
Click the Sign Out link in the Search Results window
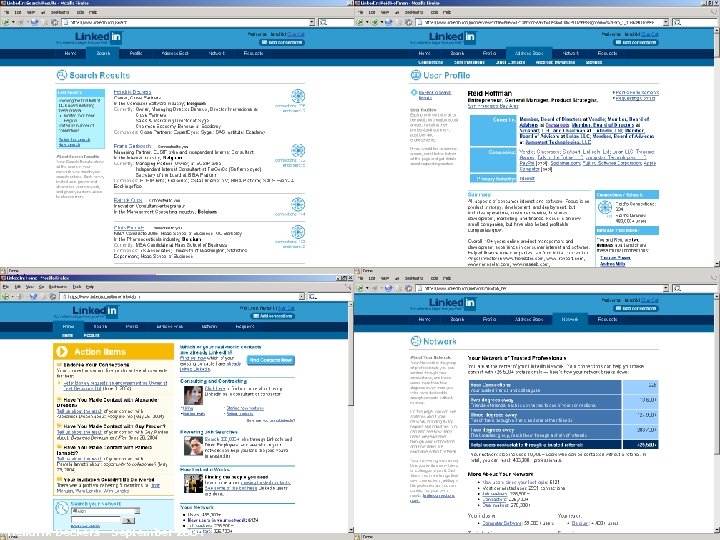(x=295, y=34)
